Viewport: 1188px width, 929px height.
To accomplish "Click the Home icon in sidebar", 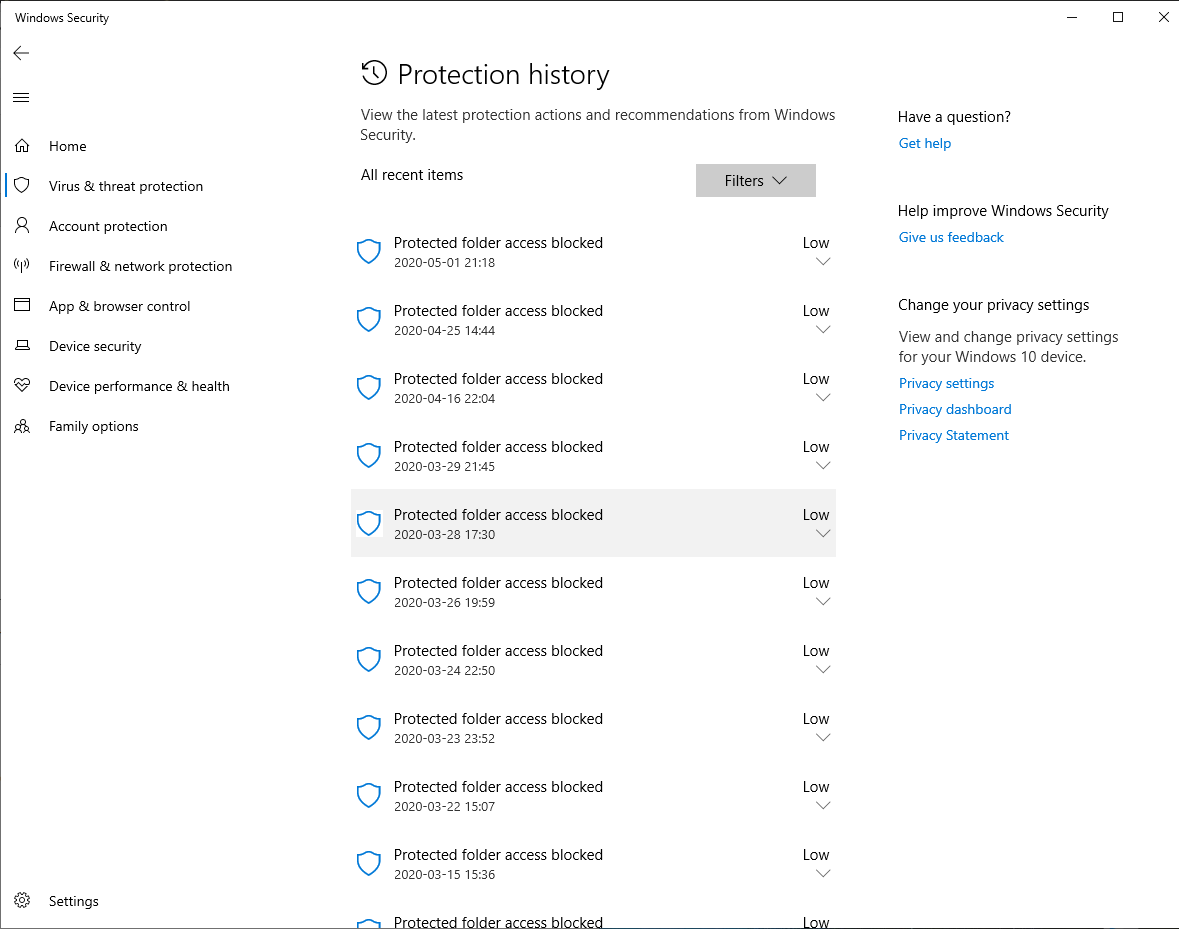I will click(22, 146).
